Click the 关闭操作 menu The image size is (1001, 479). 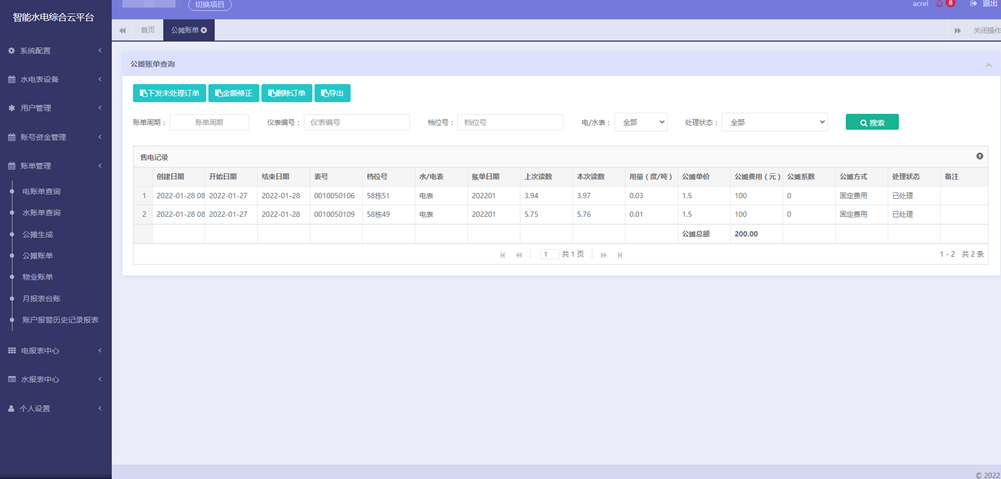coord(986,31)
